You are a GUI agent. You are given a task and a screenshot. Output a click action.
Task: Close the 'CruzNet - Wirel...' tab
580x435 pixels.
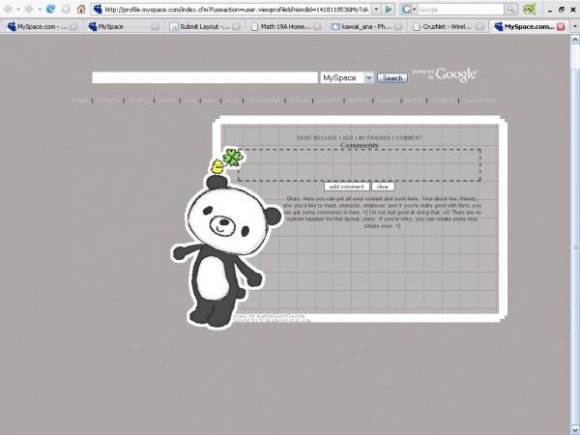480,27
